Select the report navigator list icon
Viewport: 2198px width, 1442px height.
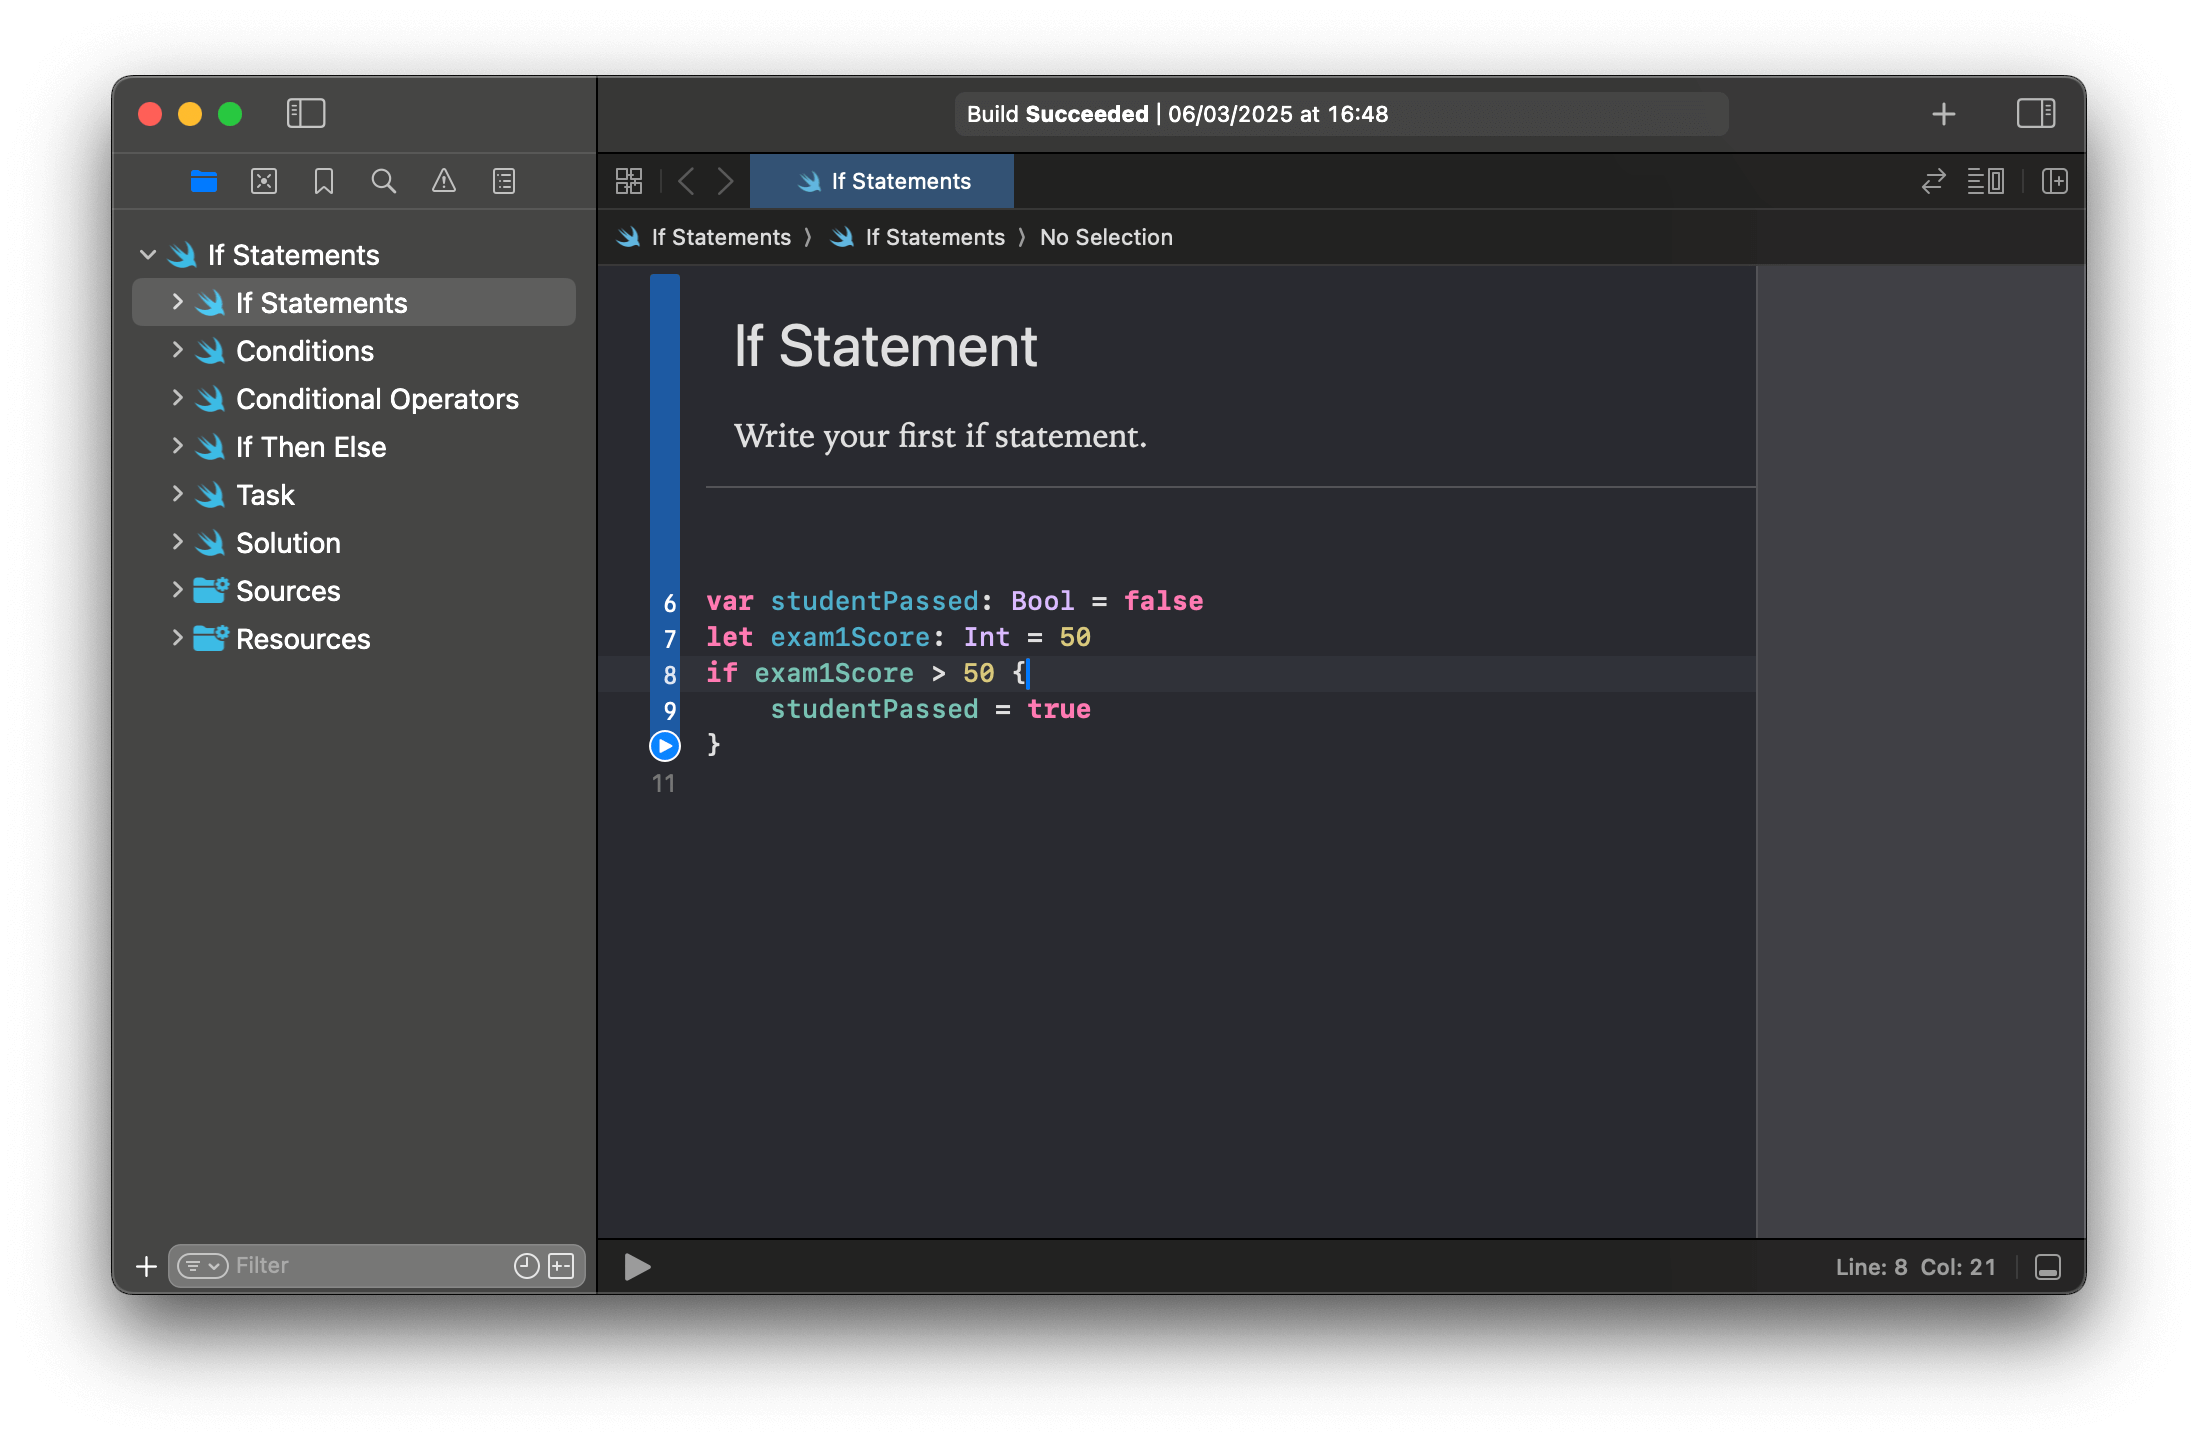pyautogui.click(x=504, y=181)
